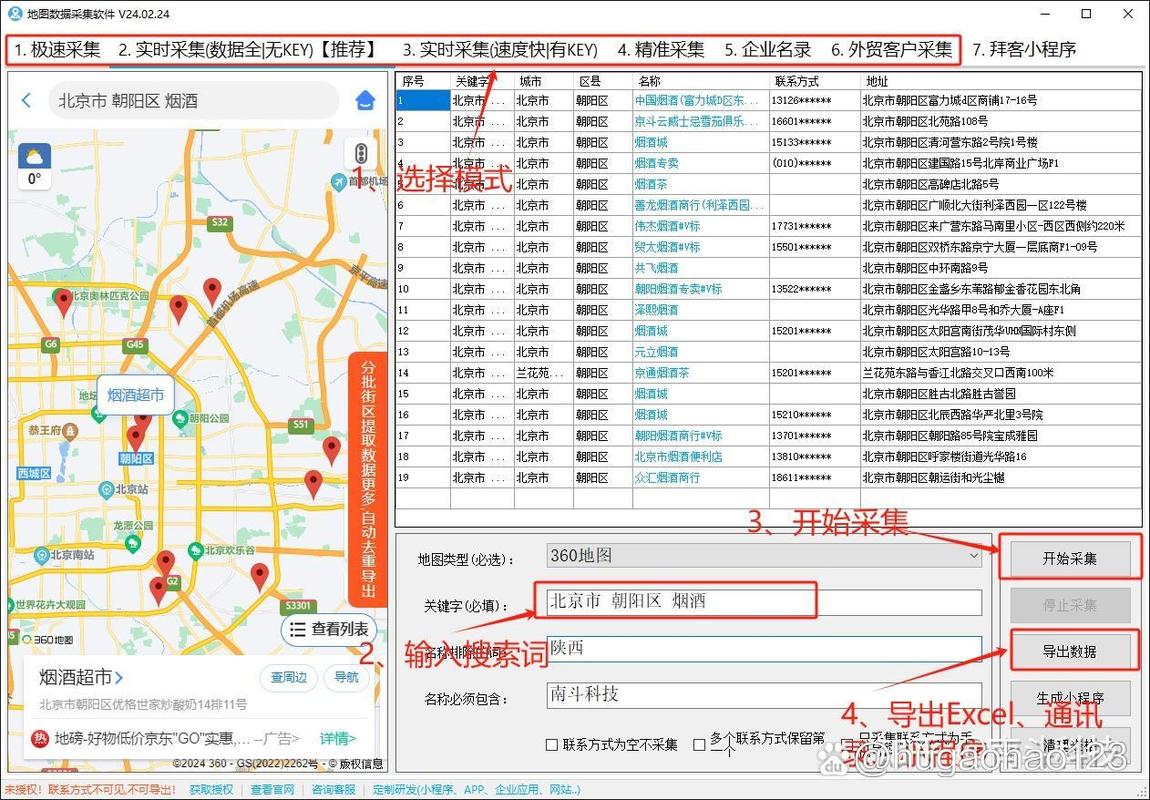Click the 序号 column header

pyautogui.click(x=423, y=81)
